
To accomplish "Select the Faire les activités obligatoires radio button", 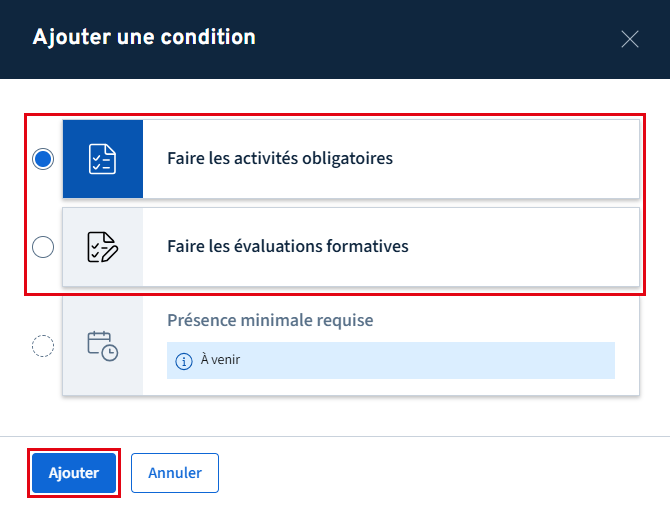I will click(x=43, y=159).
